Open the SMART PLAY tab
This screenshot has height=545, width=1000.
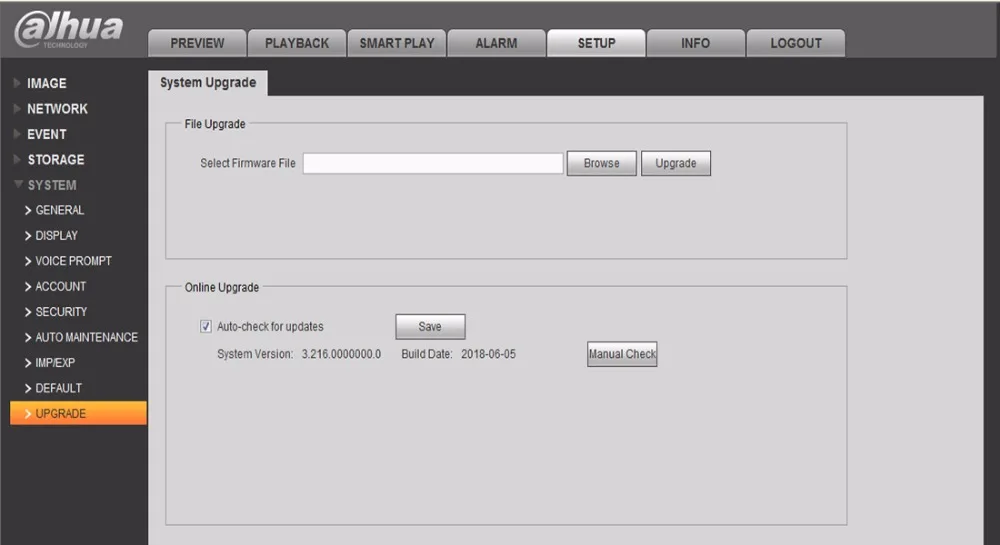click(x=397, y=43)
